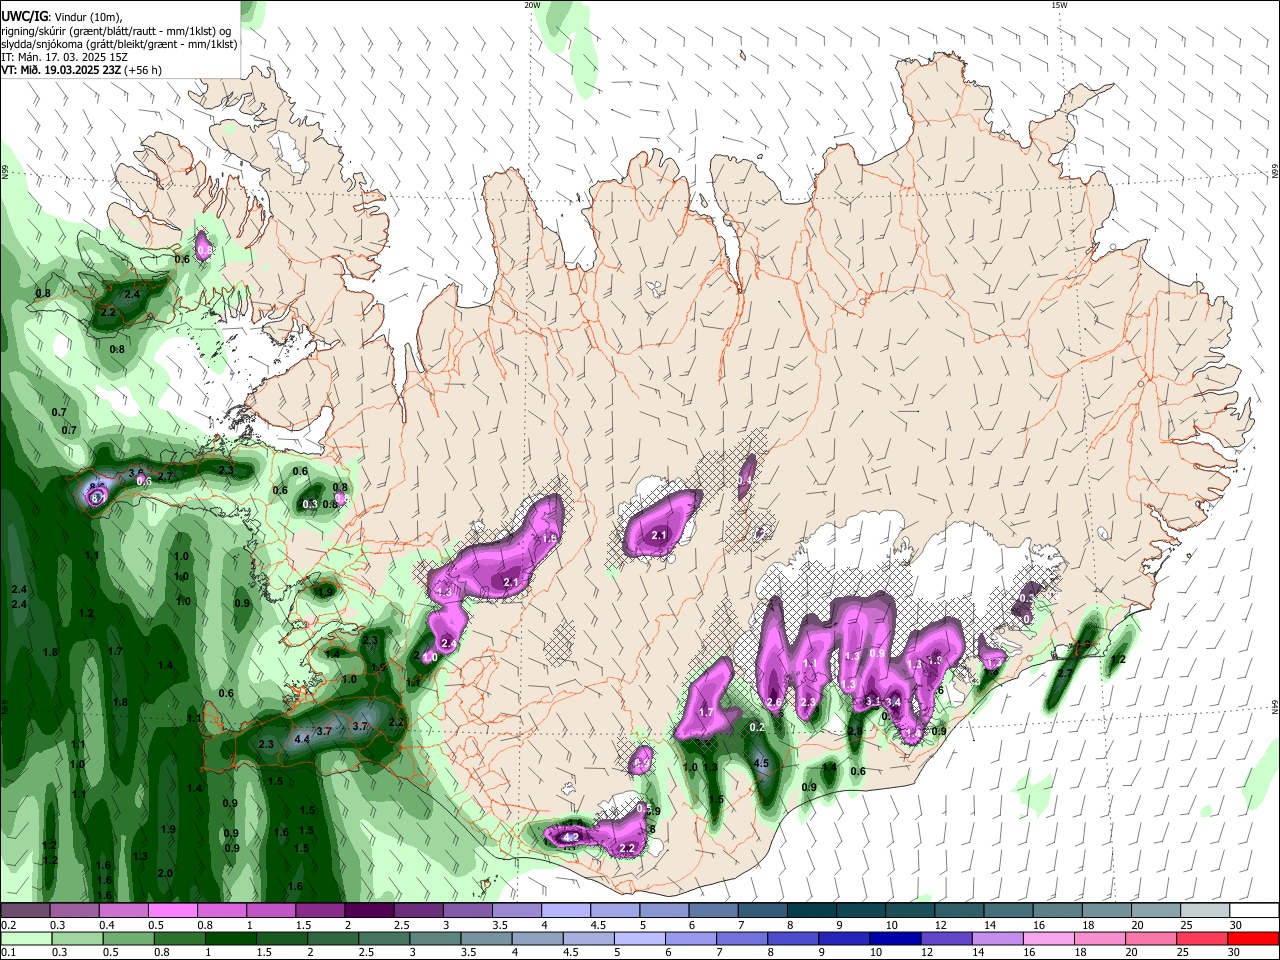Click the 'slydda/snjókoma' legend description line

pos(119,44)
